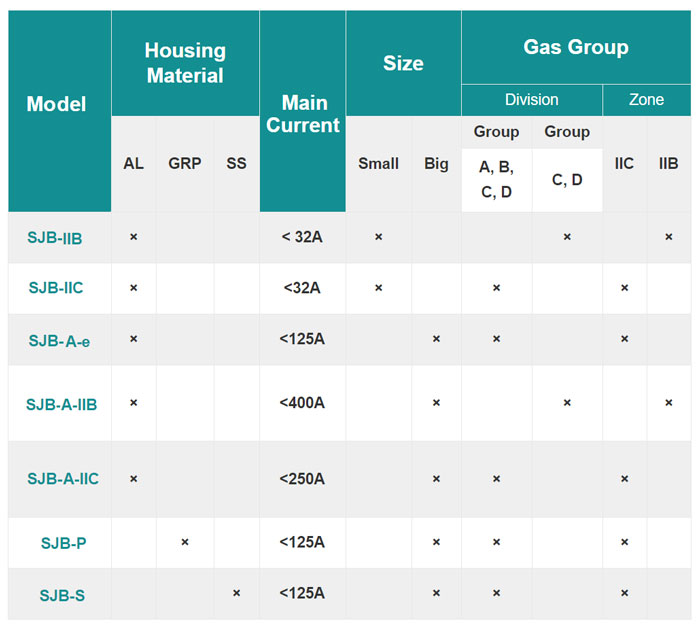Click the × in SJB-IIB Small size cell

click(378, 237)
